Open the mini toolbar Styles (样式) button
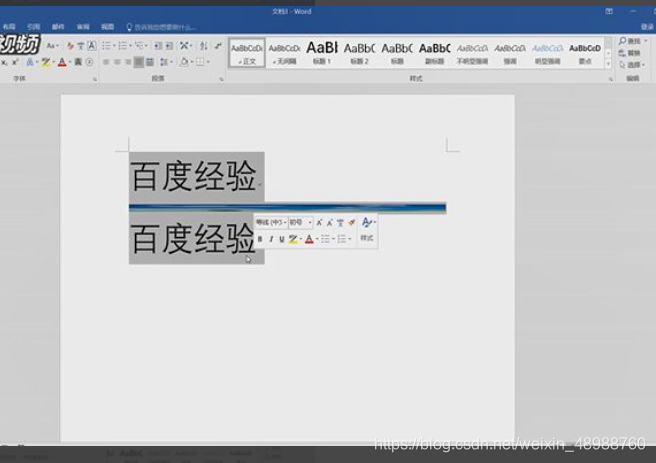Screen dimensions: 656x463 tap(367, 229)
